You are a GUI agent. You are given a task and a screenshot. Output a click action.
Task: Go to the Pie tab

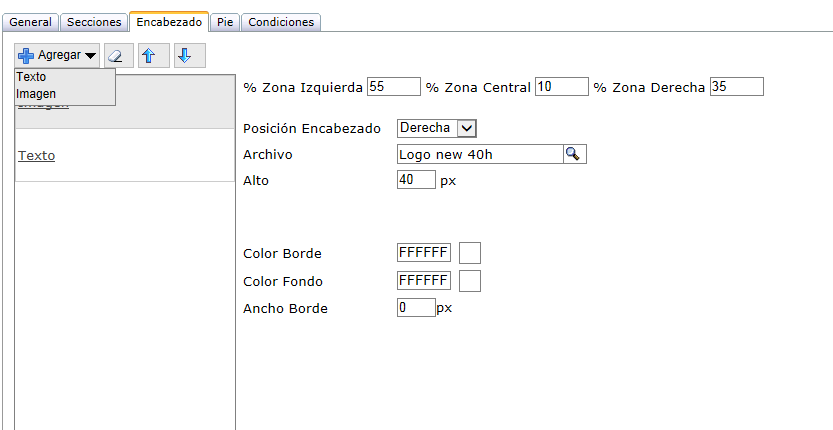[225, 22]
